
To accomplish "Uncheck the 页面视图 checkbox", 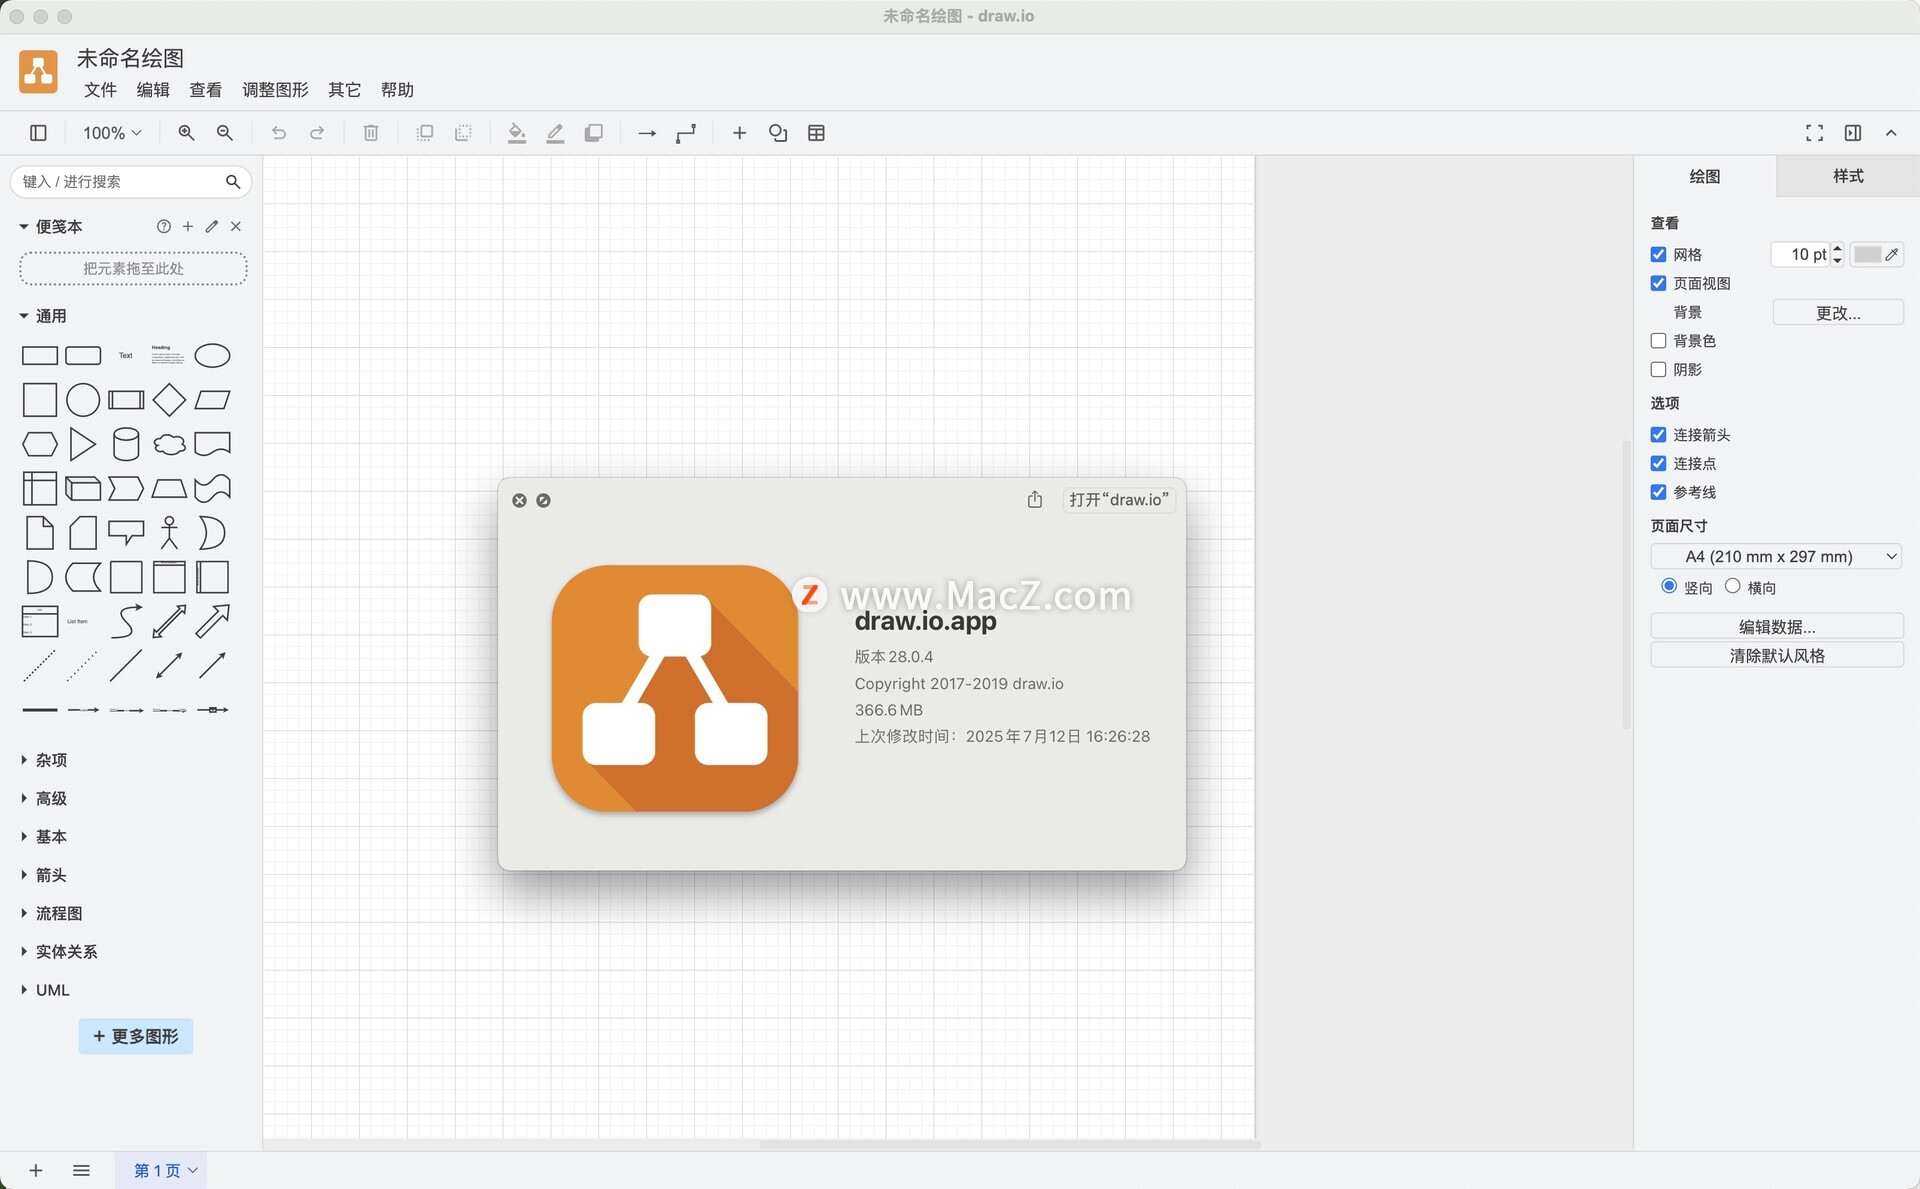I will point(1658,283).
